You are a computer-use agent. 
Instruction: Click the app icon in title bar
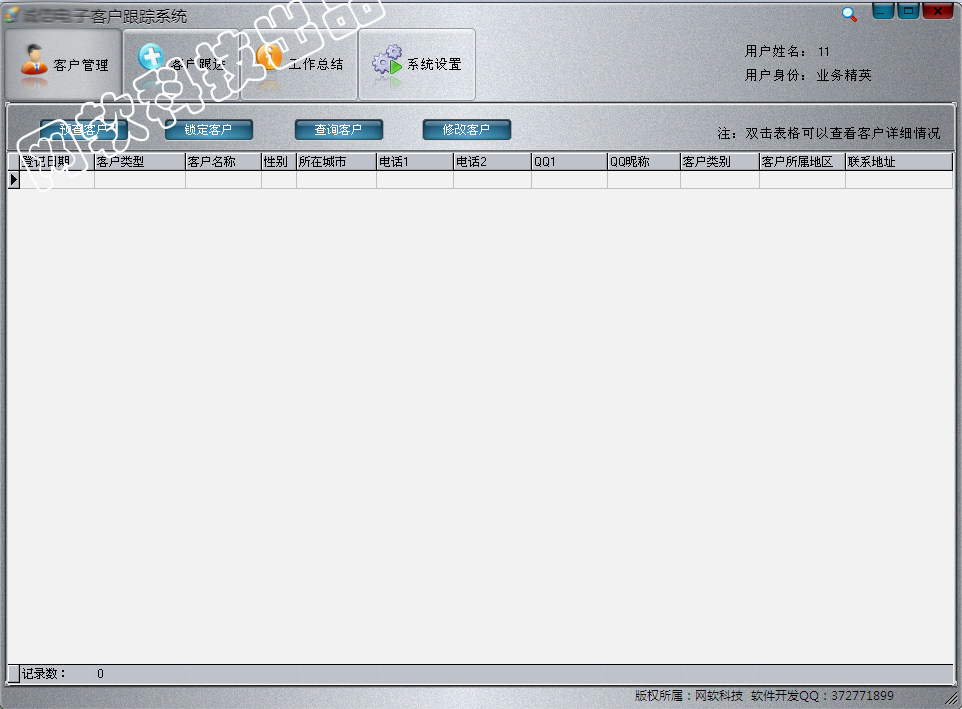[12, 15]
